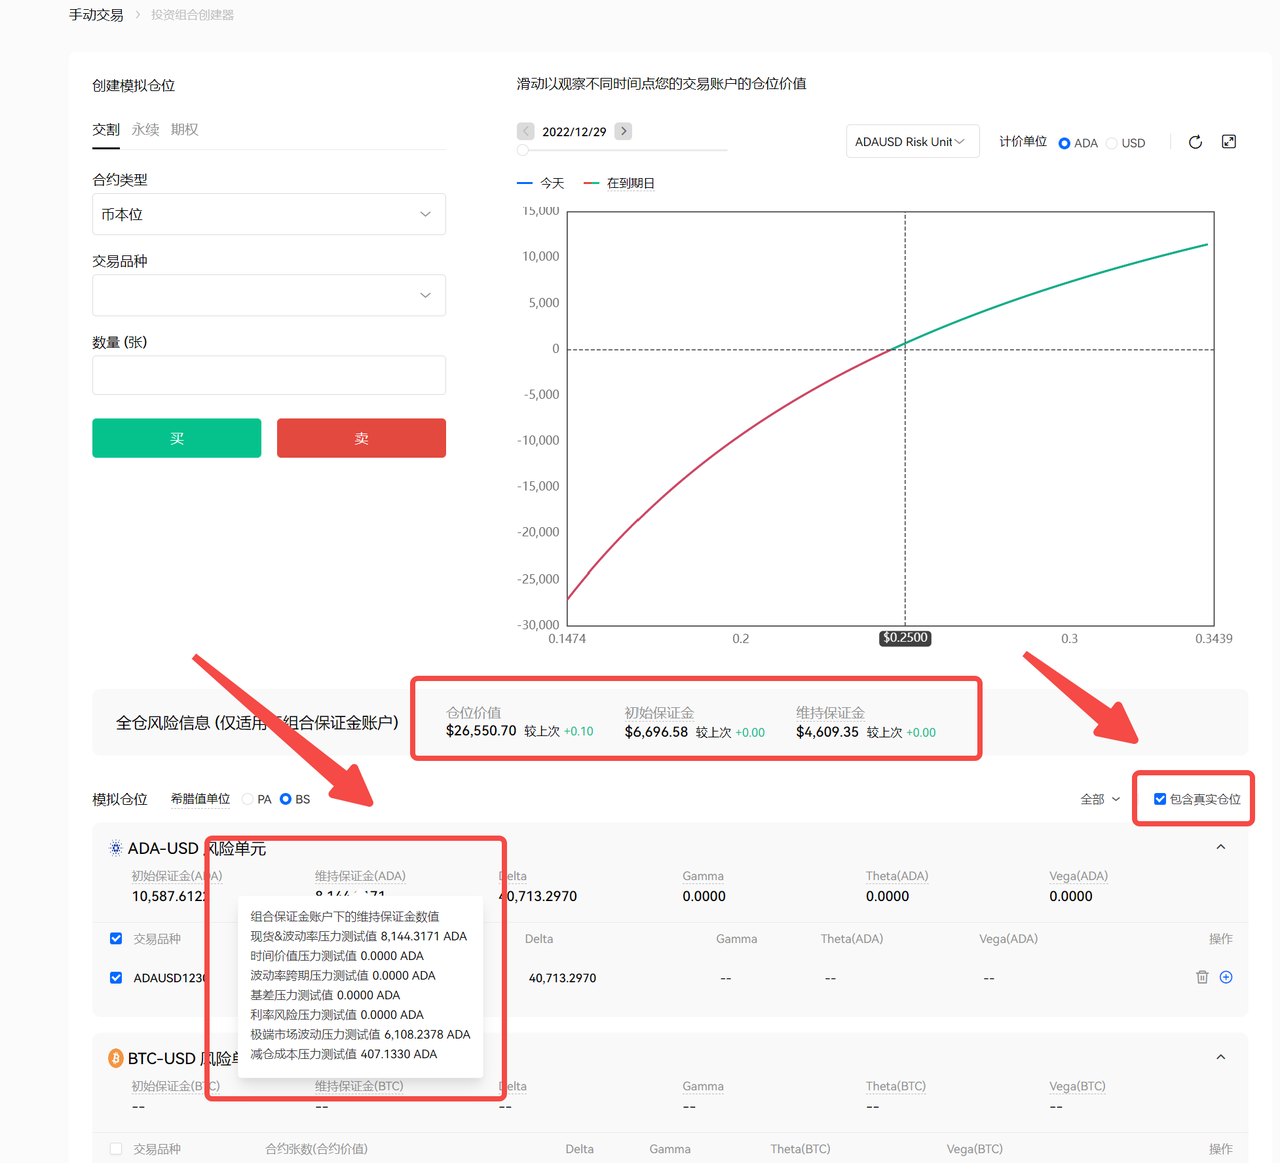Viewport: 1280px width, 1163px height.
Task: Open the 合约类型 币本位 dropdown
Action: click(x=268, y=214)
